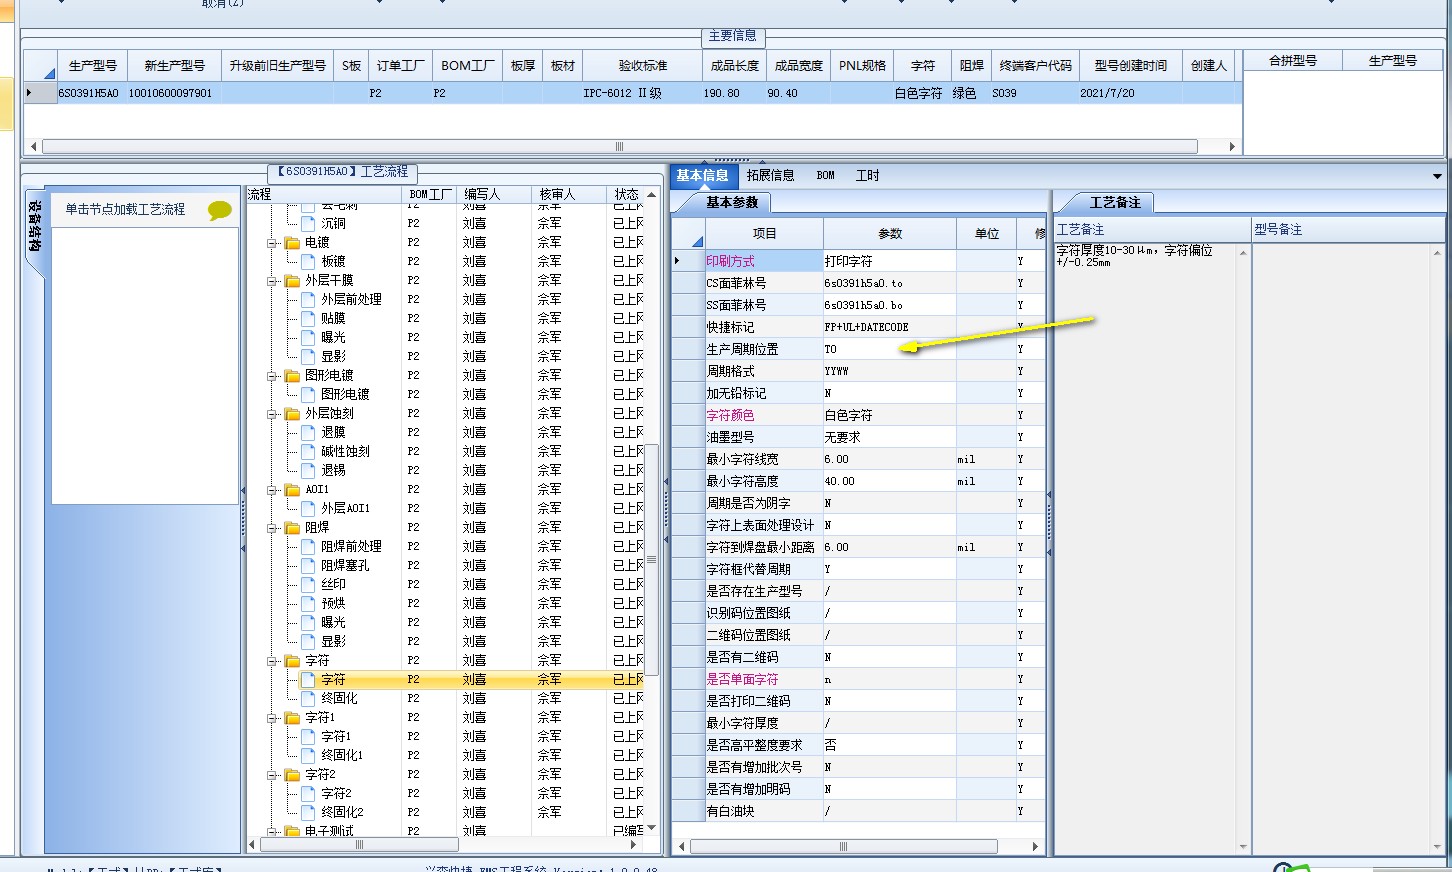Click the 单击节点加载工艺流程 text
This screenshot has height=872, width=1452.
coord(125,209)
